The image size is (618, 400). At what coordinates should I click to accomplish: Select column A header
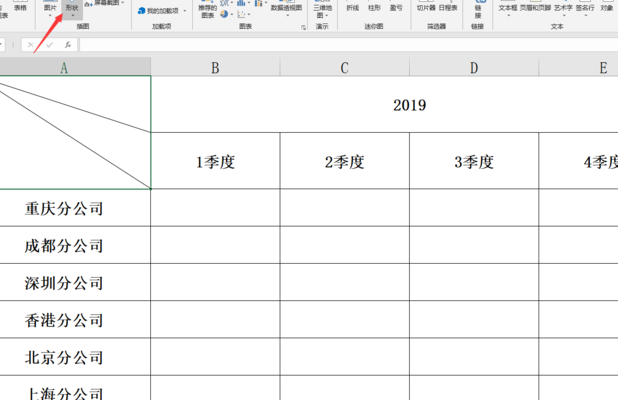click(x=75, y=67)
